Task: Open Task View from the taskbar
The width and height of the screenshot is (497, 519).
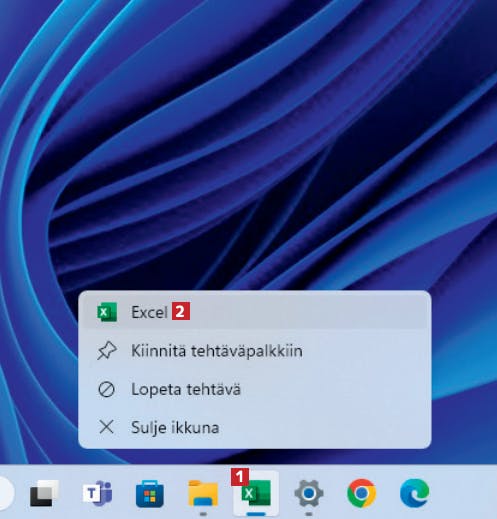Action: [44, 493]
